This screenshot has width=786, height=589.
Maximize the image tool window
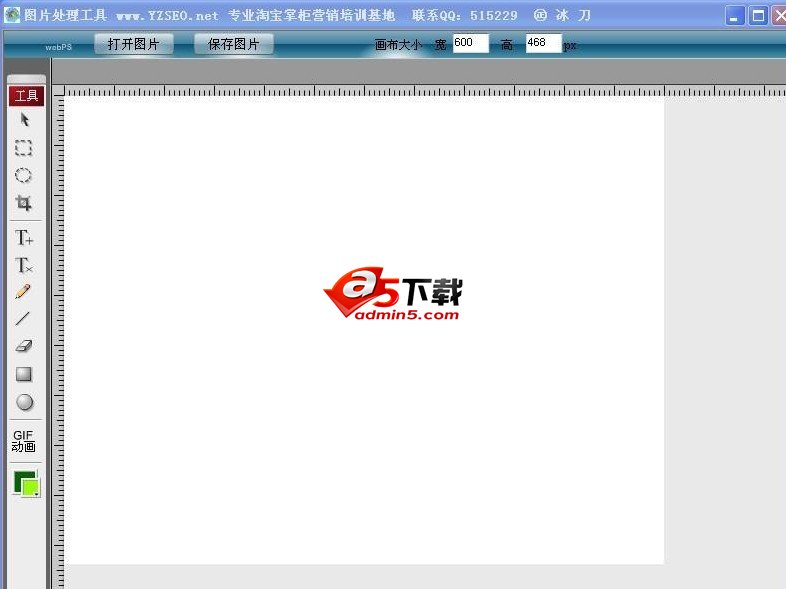click(x=758, y=16)
